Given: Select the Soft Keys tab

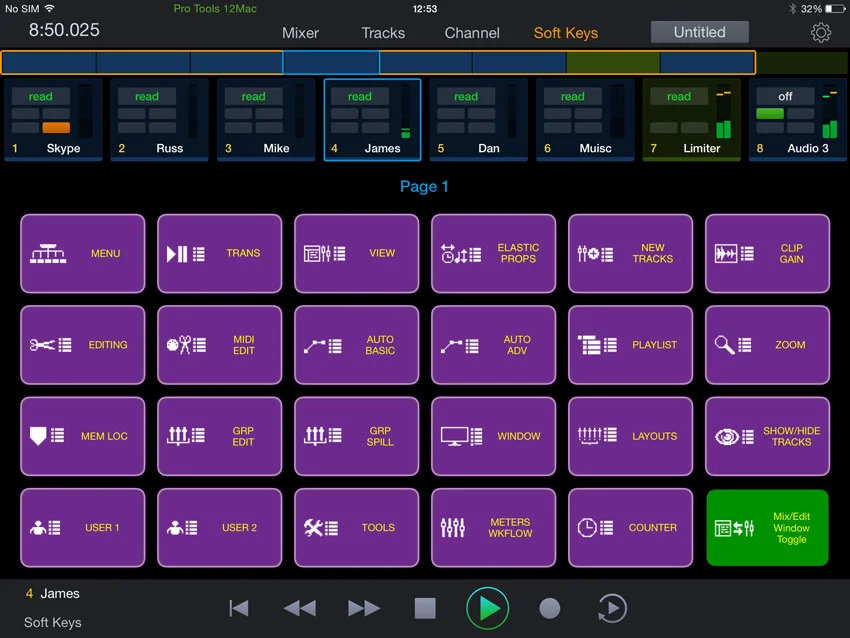Looking at the screenshot, I should click(566, 33).
